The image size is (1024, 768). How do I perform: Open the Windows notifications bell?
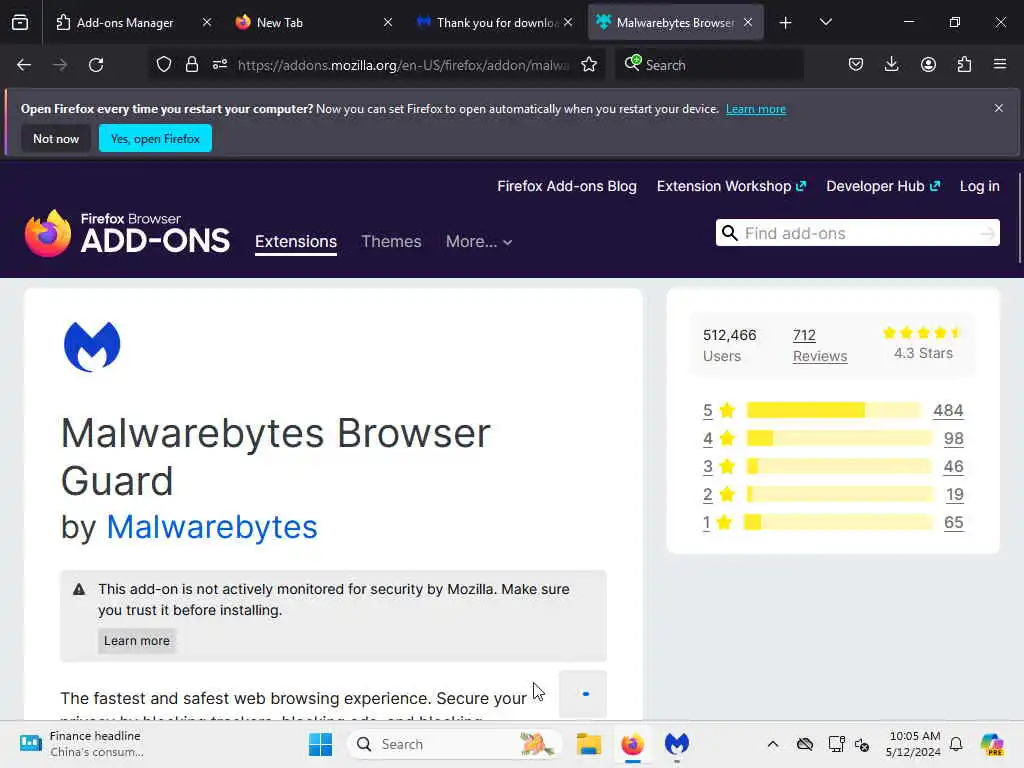pos(956,744)
